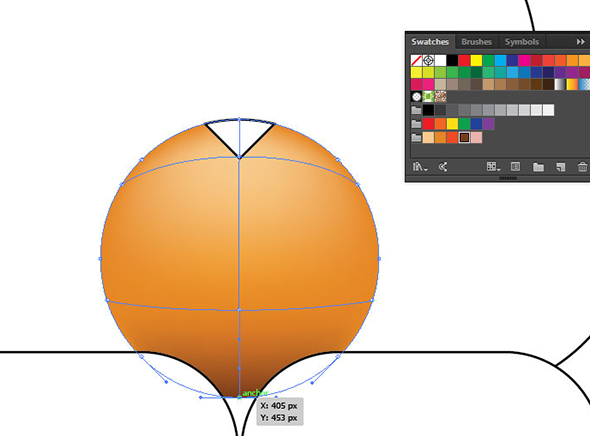Open Show Swatch Kinds menu
The width and height of the screenshot is (590, 436).
[493, 167]
